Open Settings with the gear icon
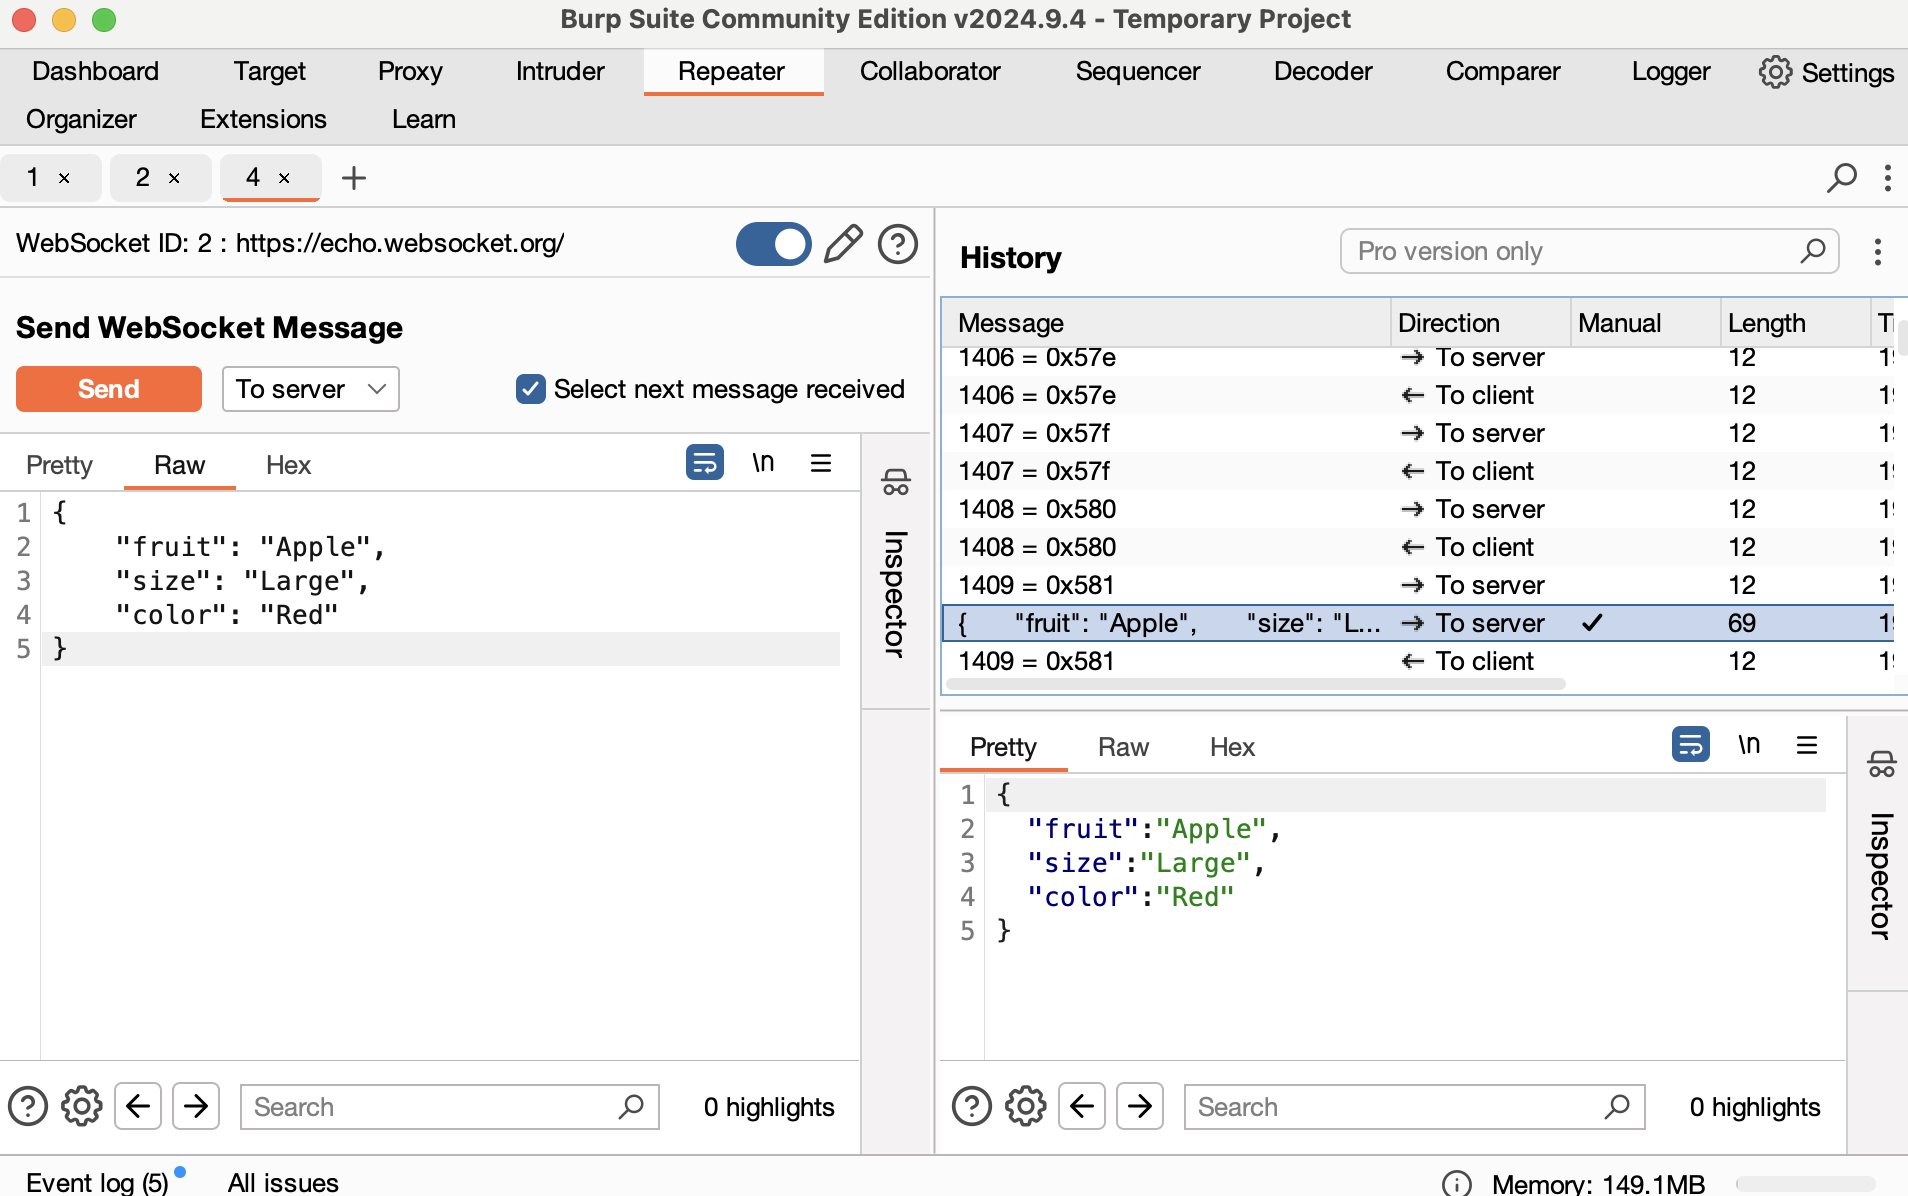Image resolution: width=1908 pixels, height=1196 pixels. coord(1826,72)
